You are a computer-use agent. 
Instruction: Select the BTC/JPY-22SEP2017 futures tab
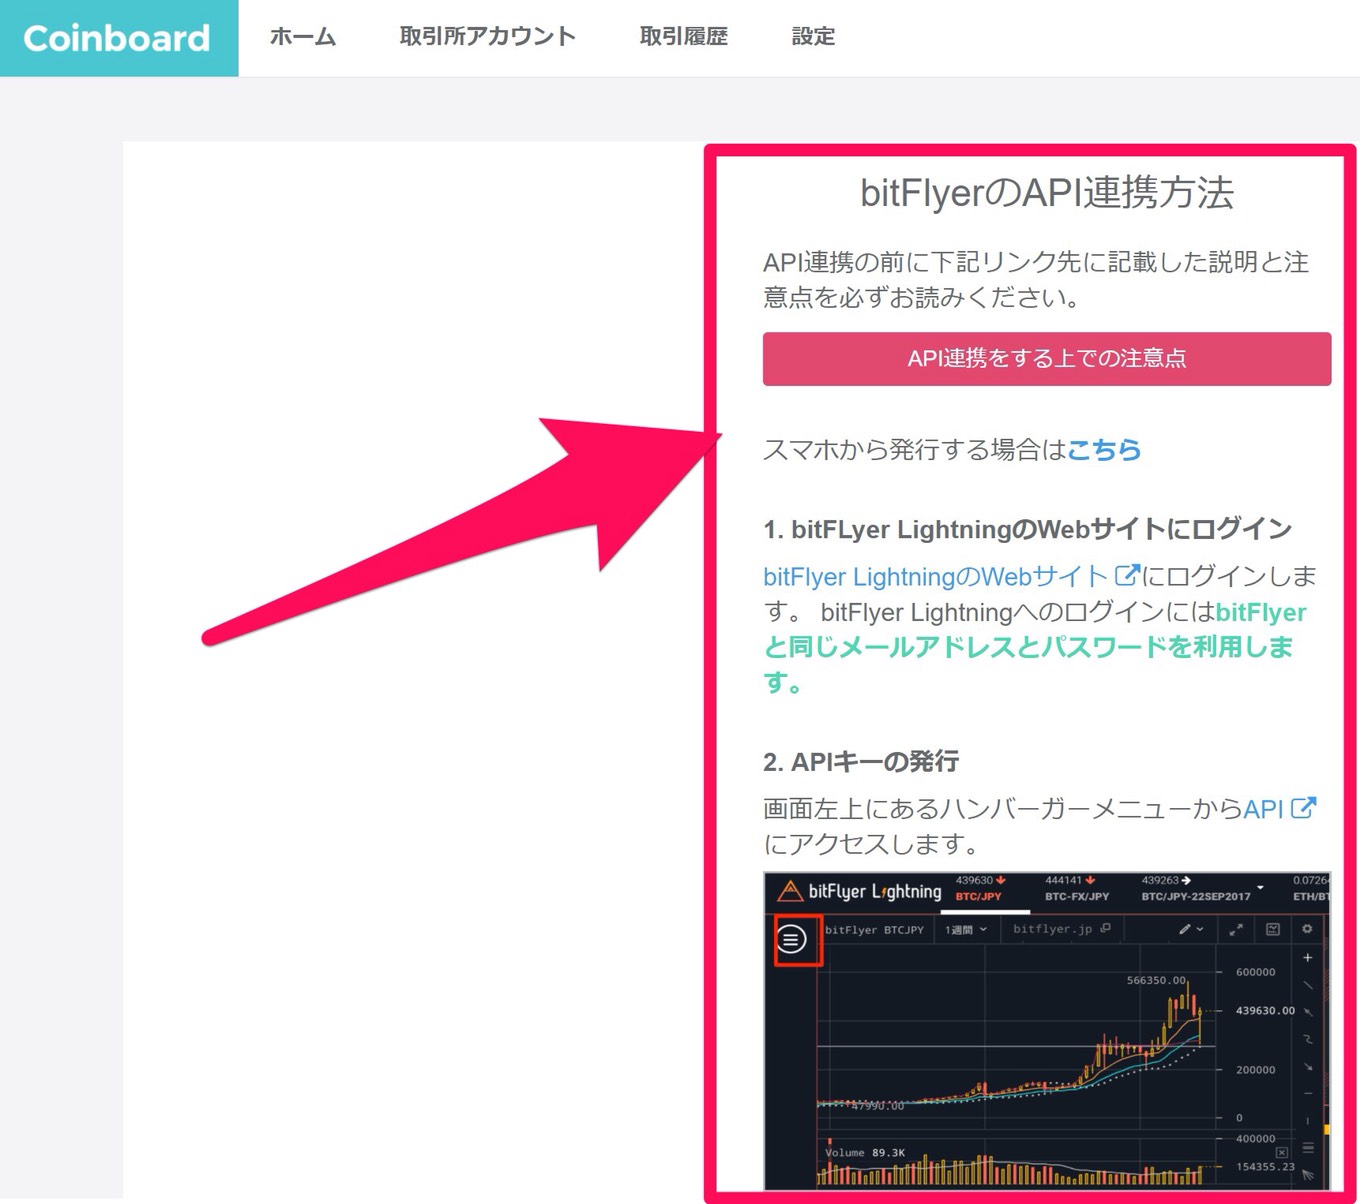click(1195, 889)
